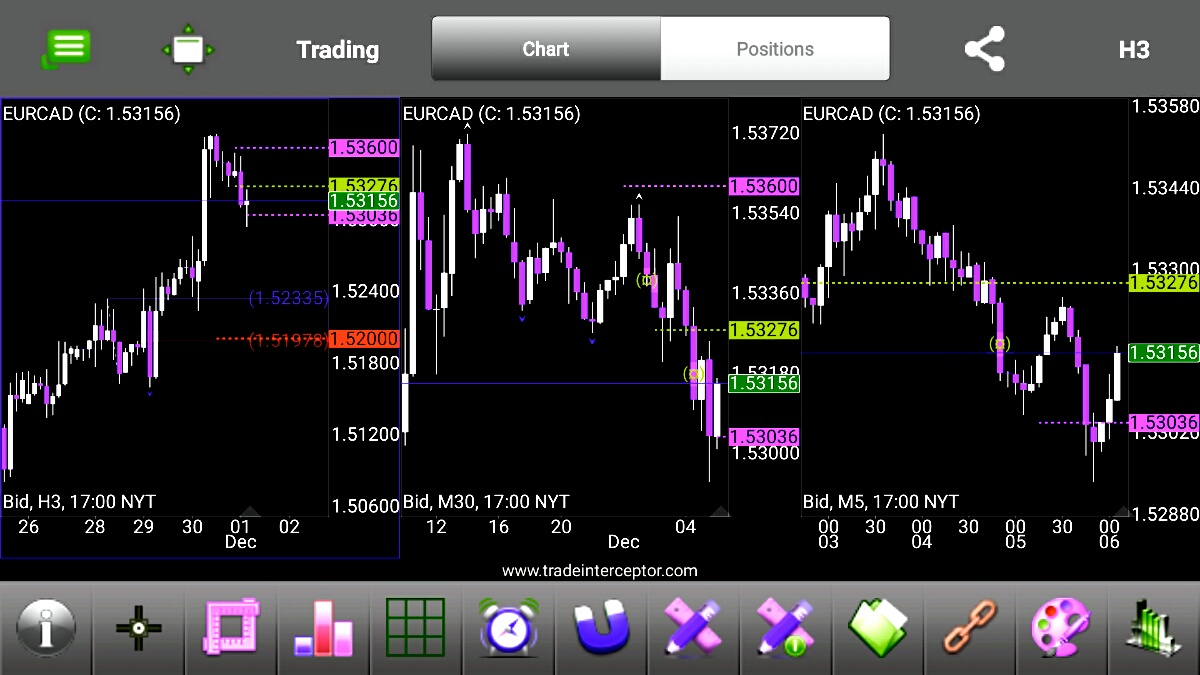Visit www.tradeinterceptor.com link

tap(600, 571)
